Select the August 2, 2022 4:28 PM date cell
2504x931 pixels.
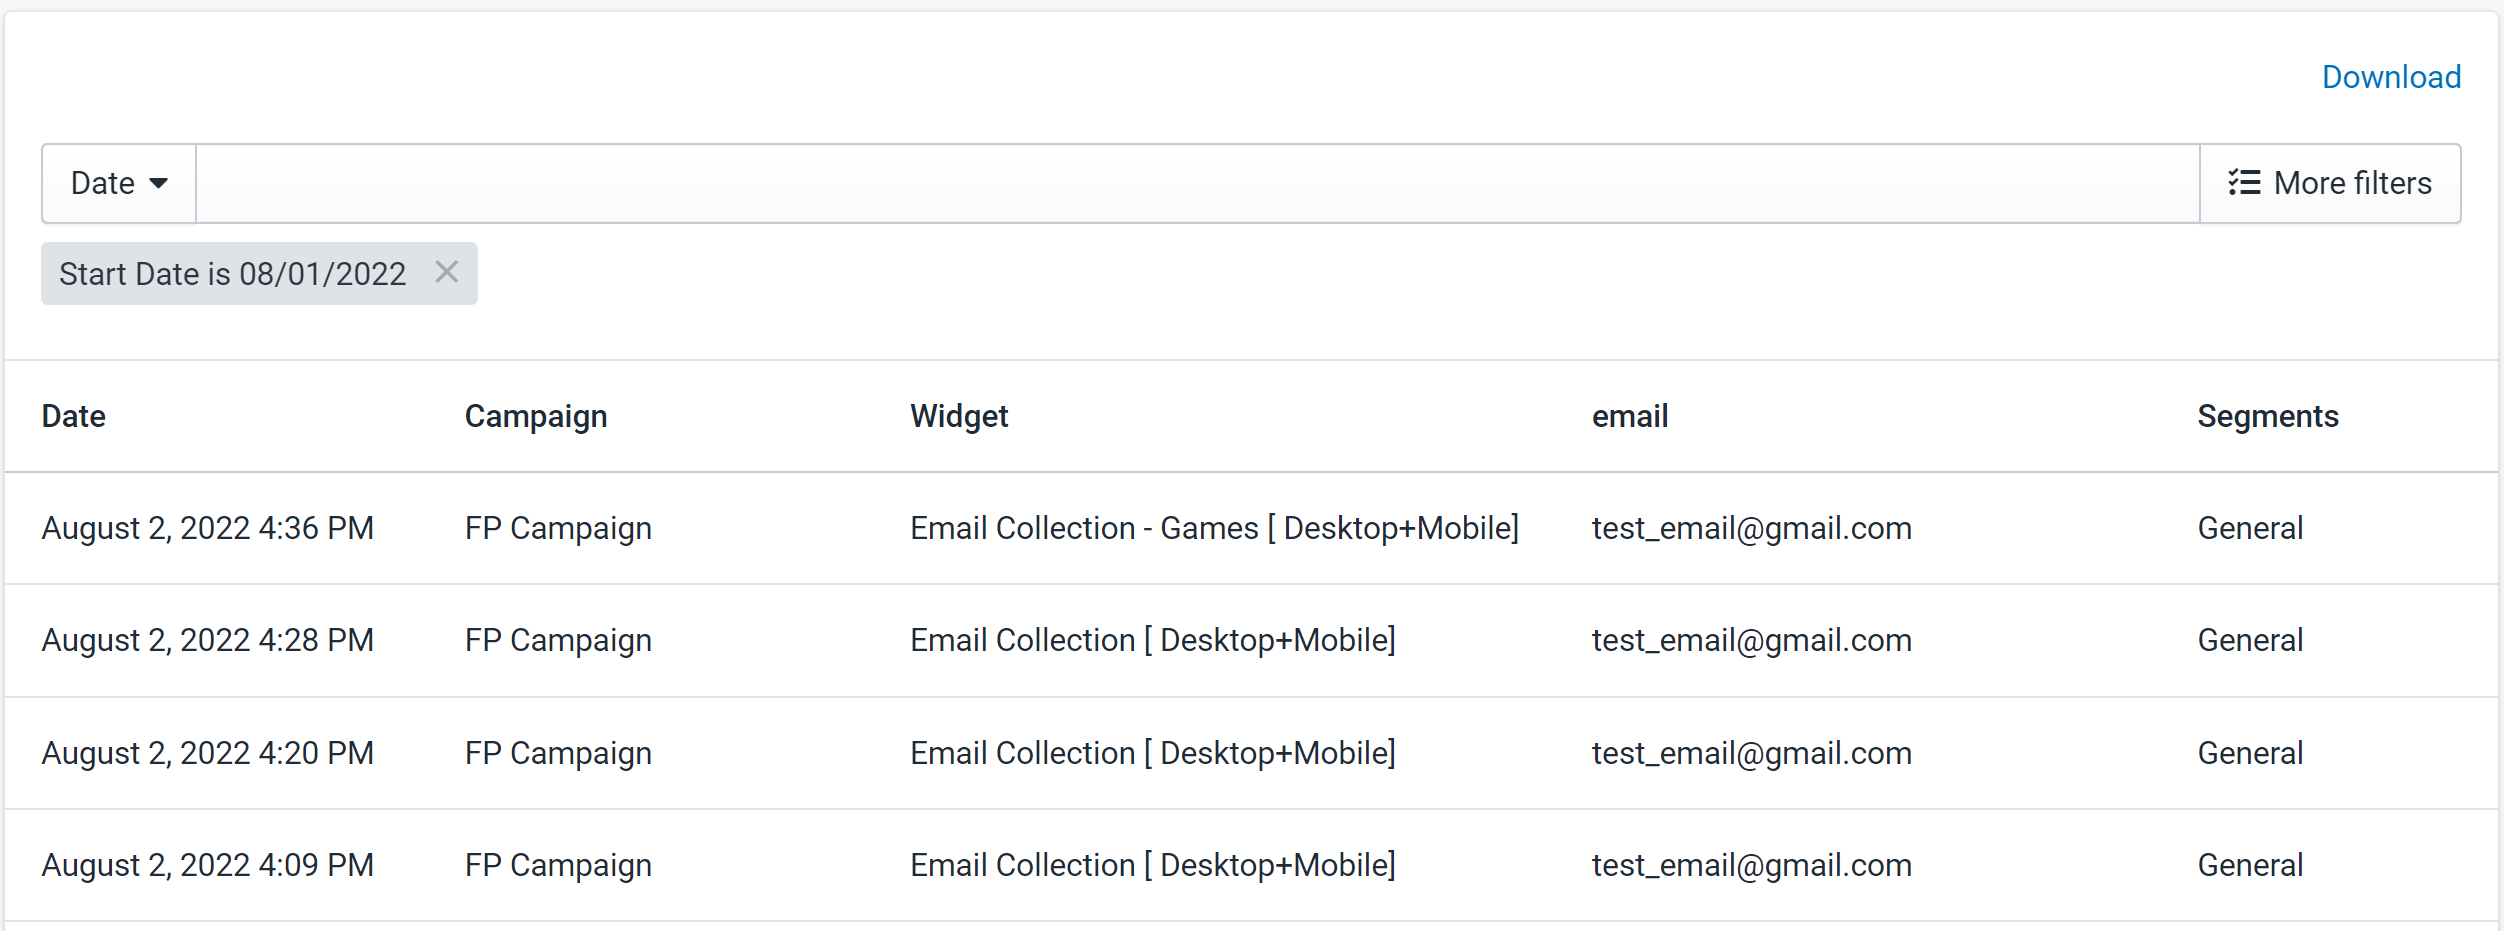[x=208, y=640]
